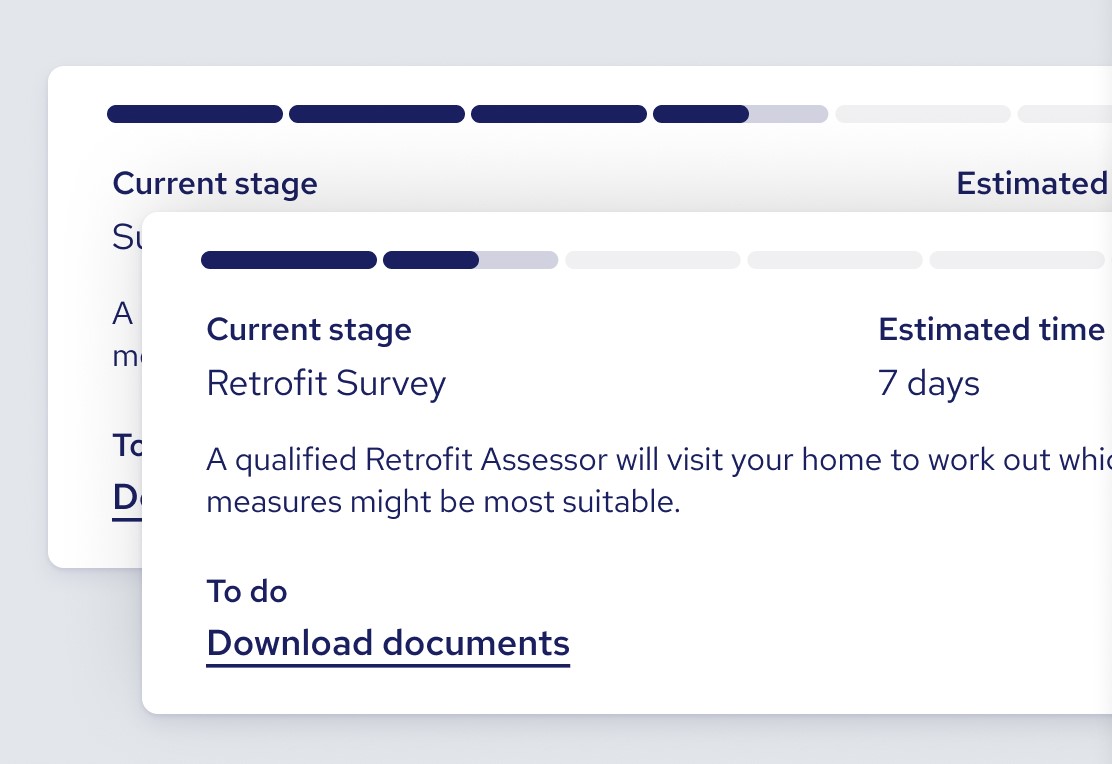Click first filled progress segment on front card

[289, 260]
